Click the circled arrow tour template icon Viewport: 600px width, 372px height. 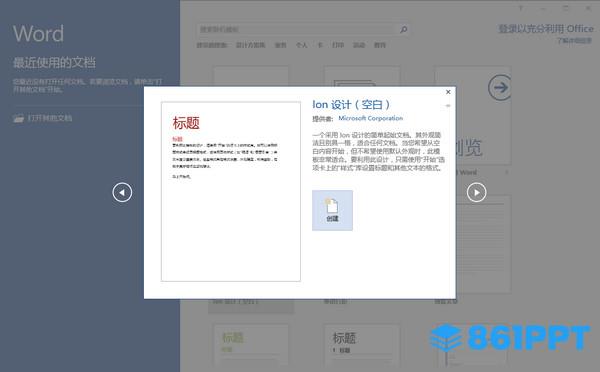500,88
